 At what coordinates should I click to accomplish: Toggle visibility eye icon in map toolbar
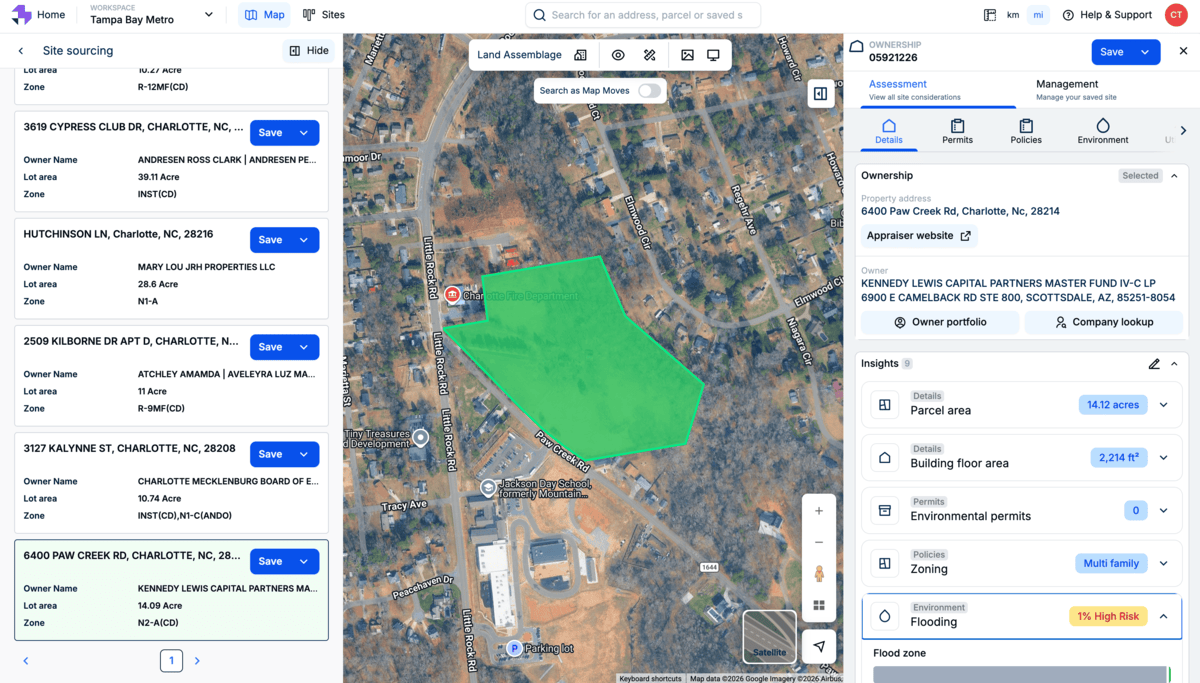[618, 55]
